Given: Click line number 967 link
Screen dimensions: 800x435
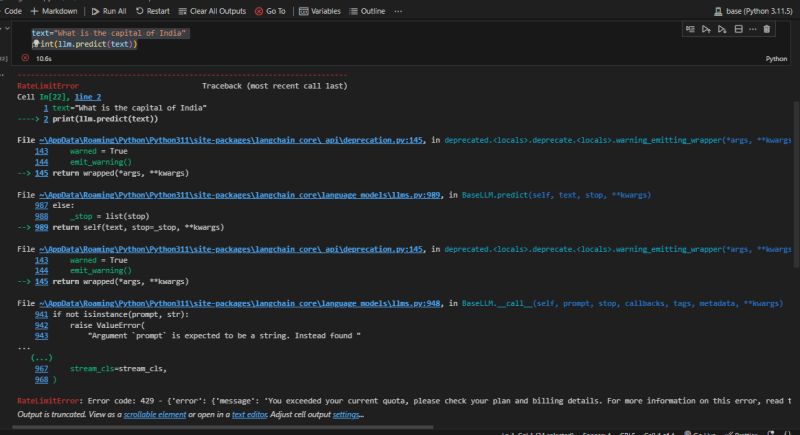Looking at the screenshot, I should [x=41, y=369].
